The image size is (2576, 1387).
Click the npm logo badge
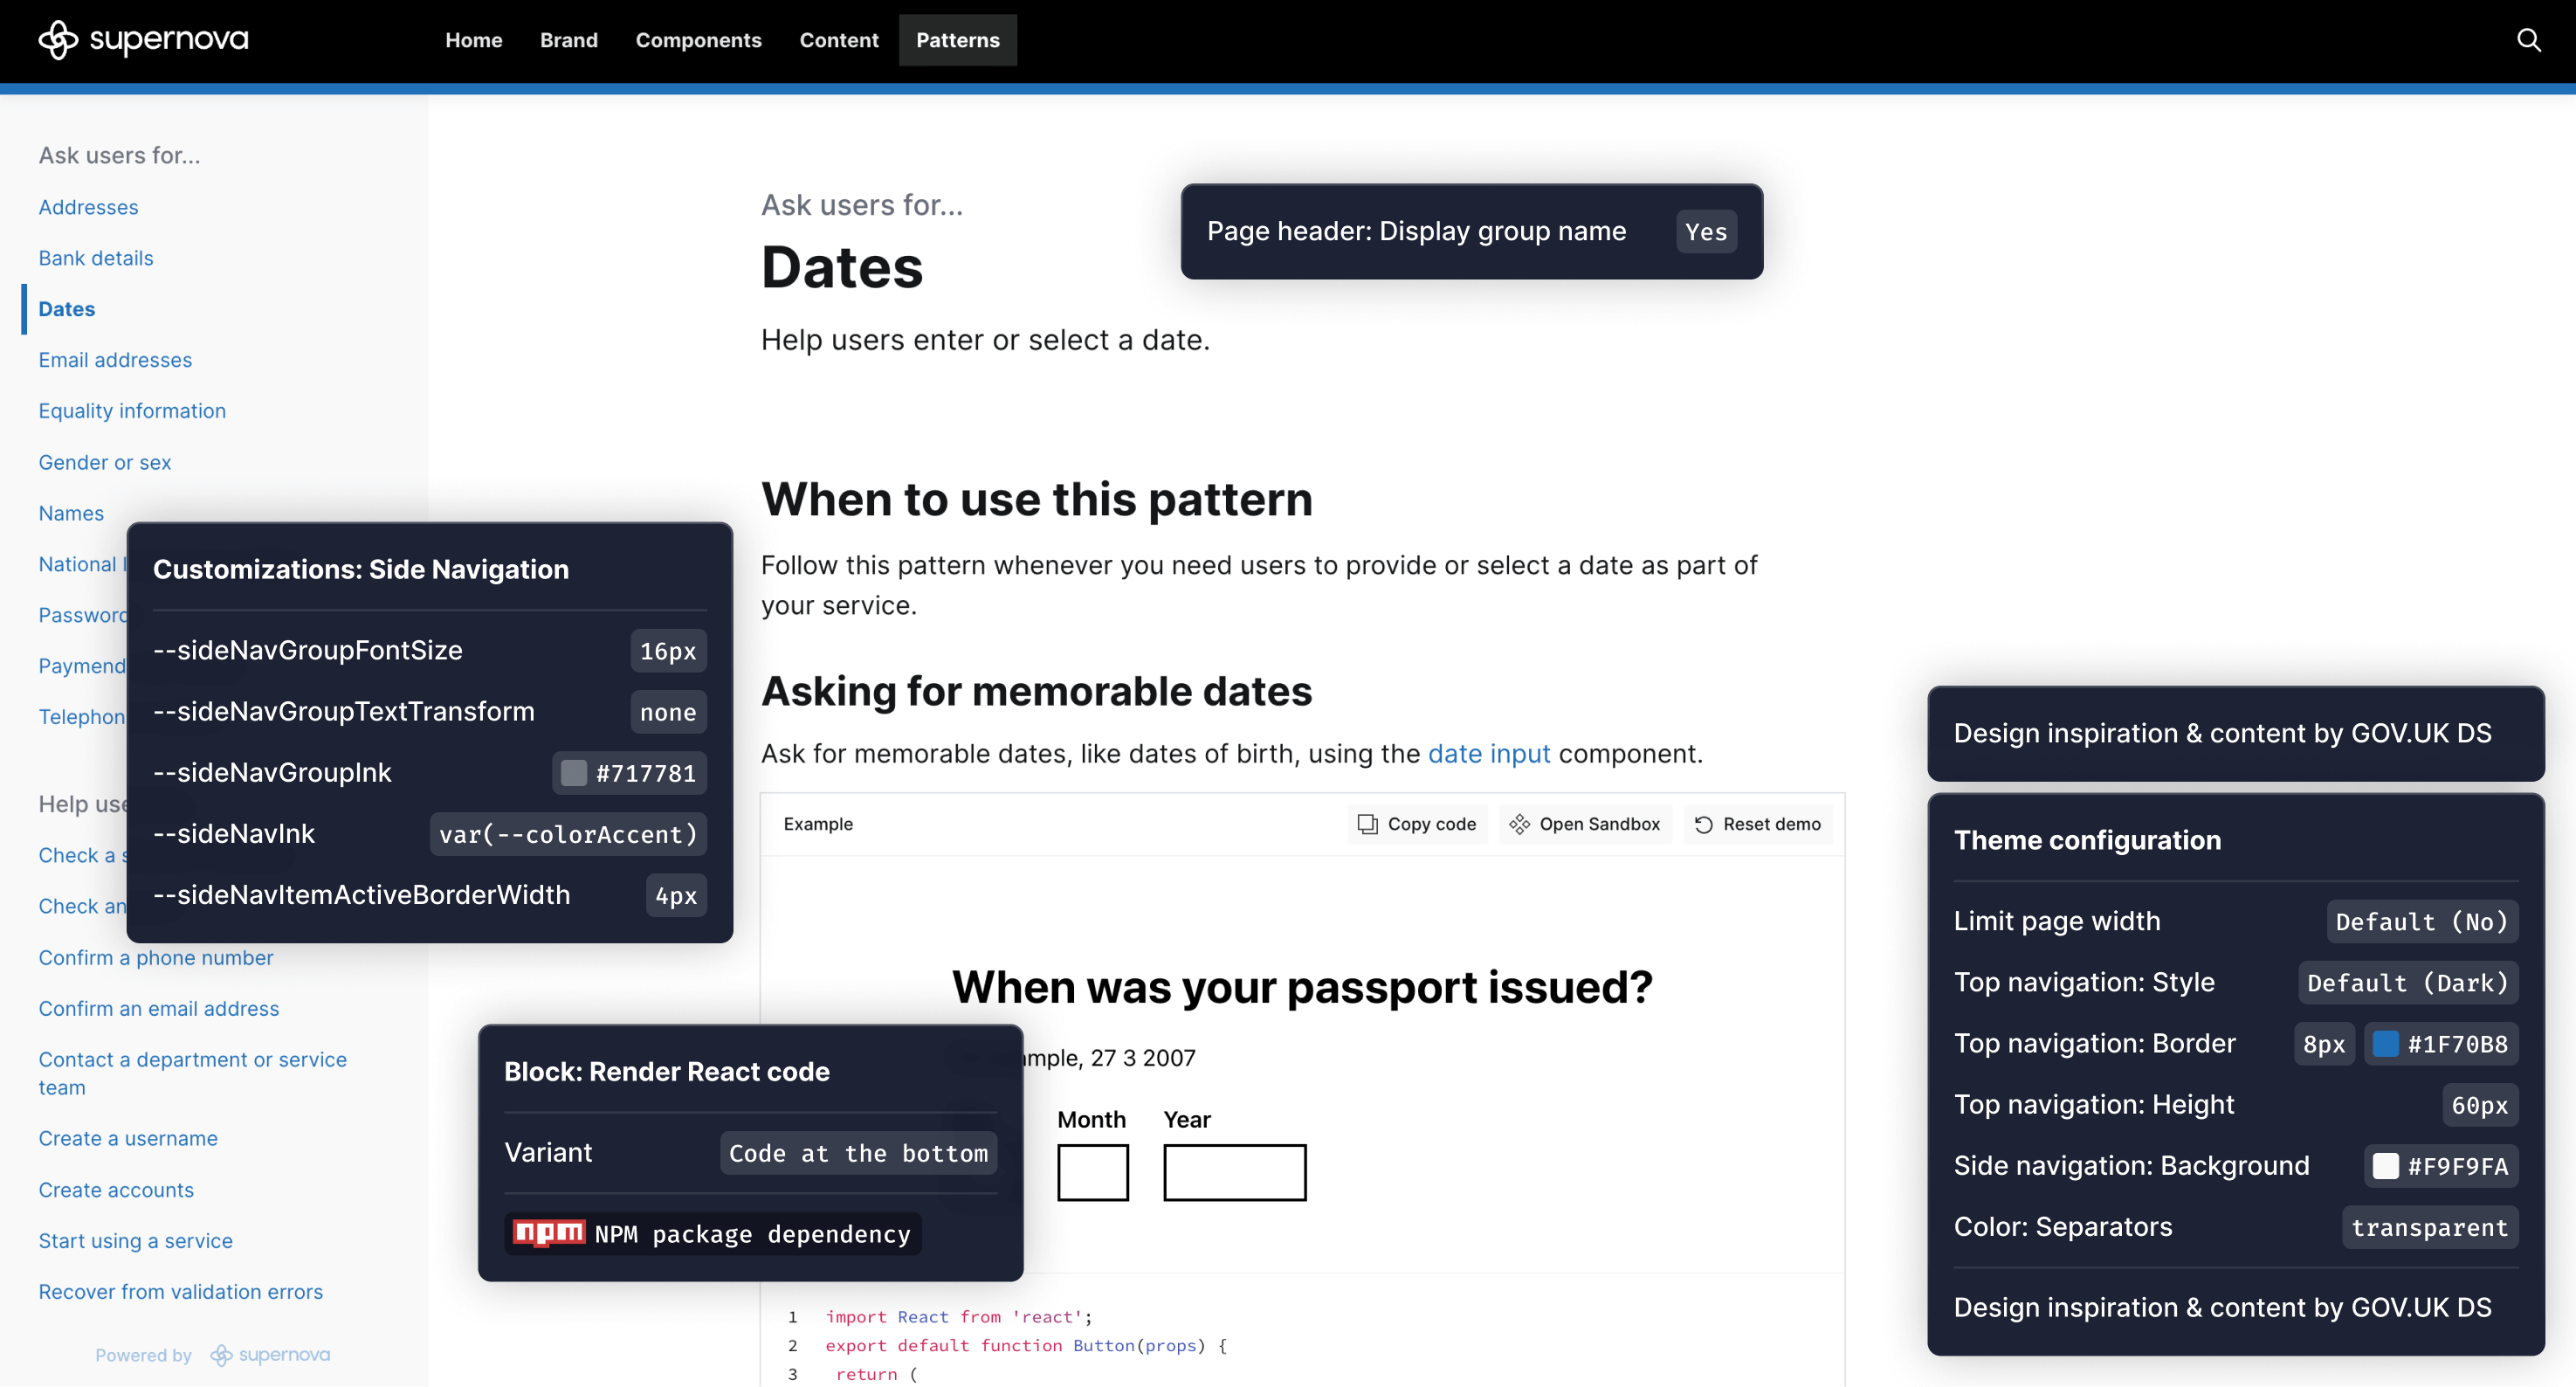pos(549,1233)
